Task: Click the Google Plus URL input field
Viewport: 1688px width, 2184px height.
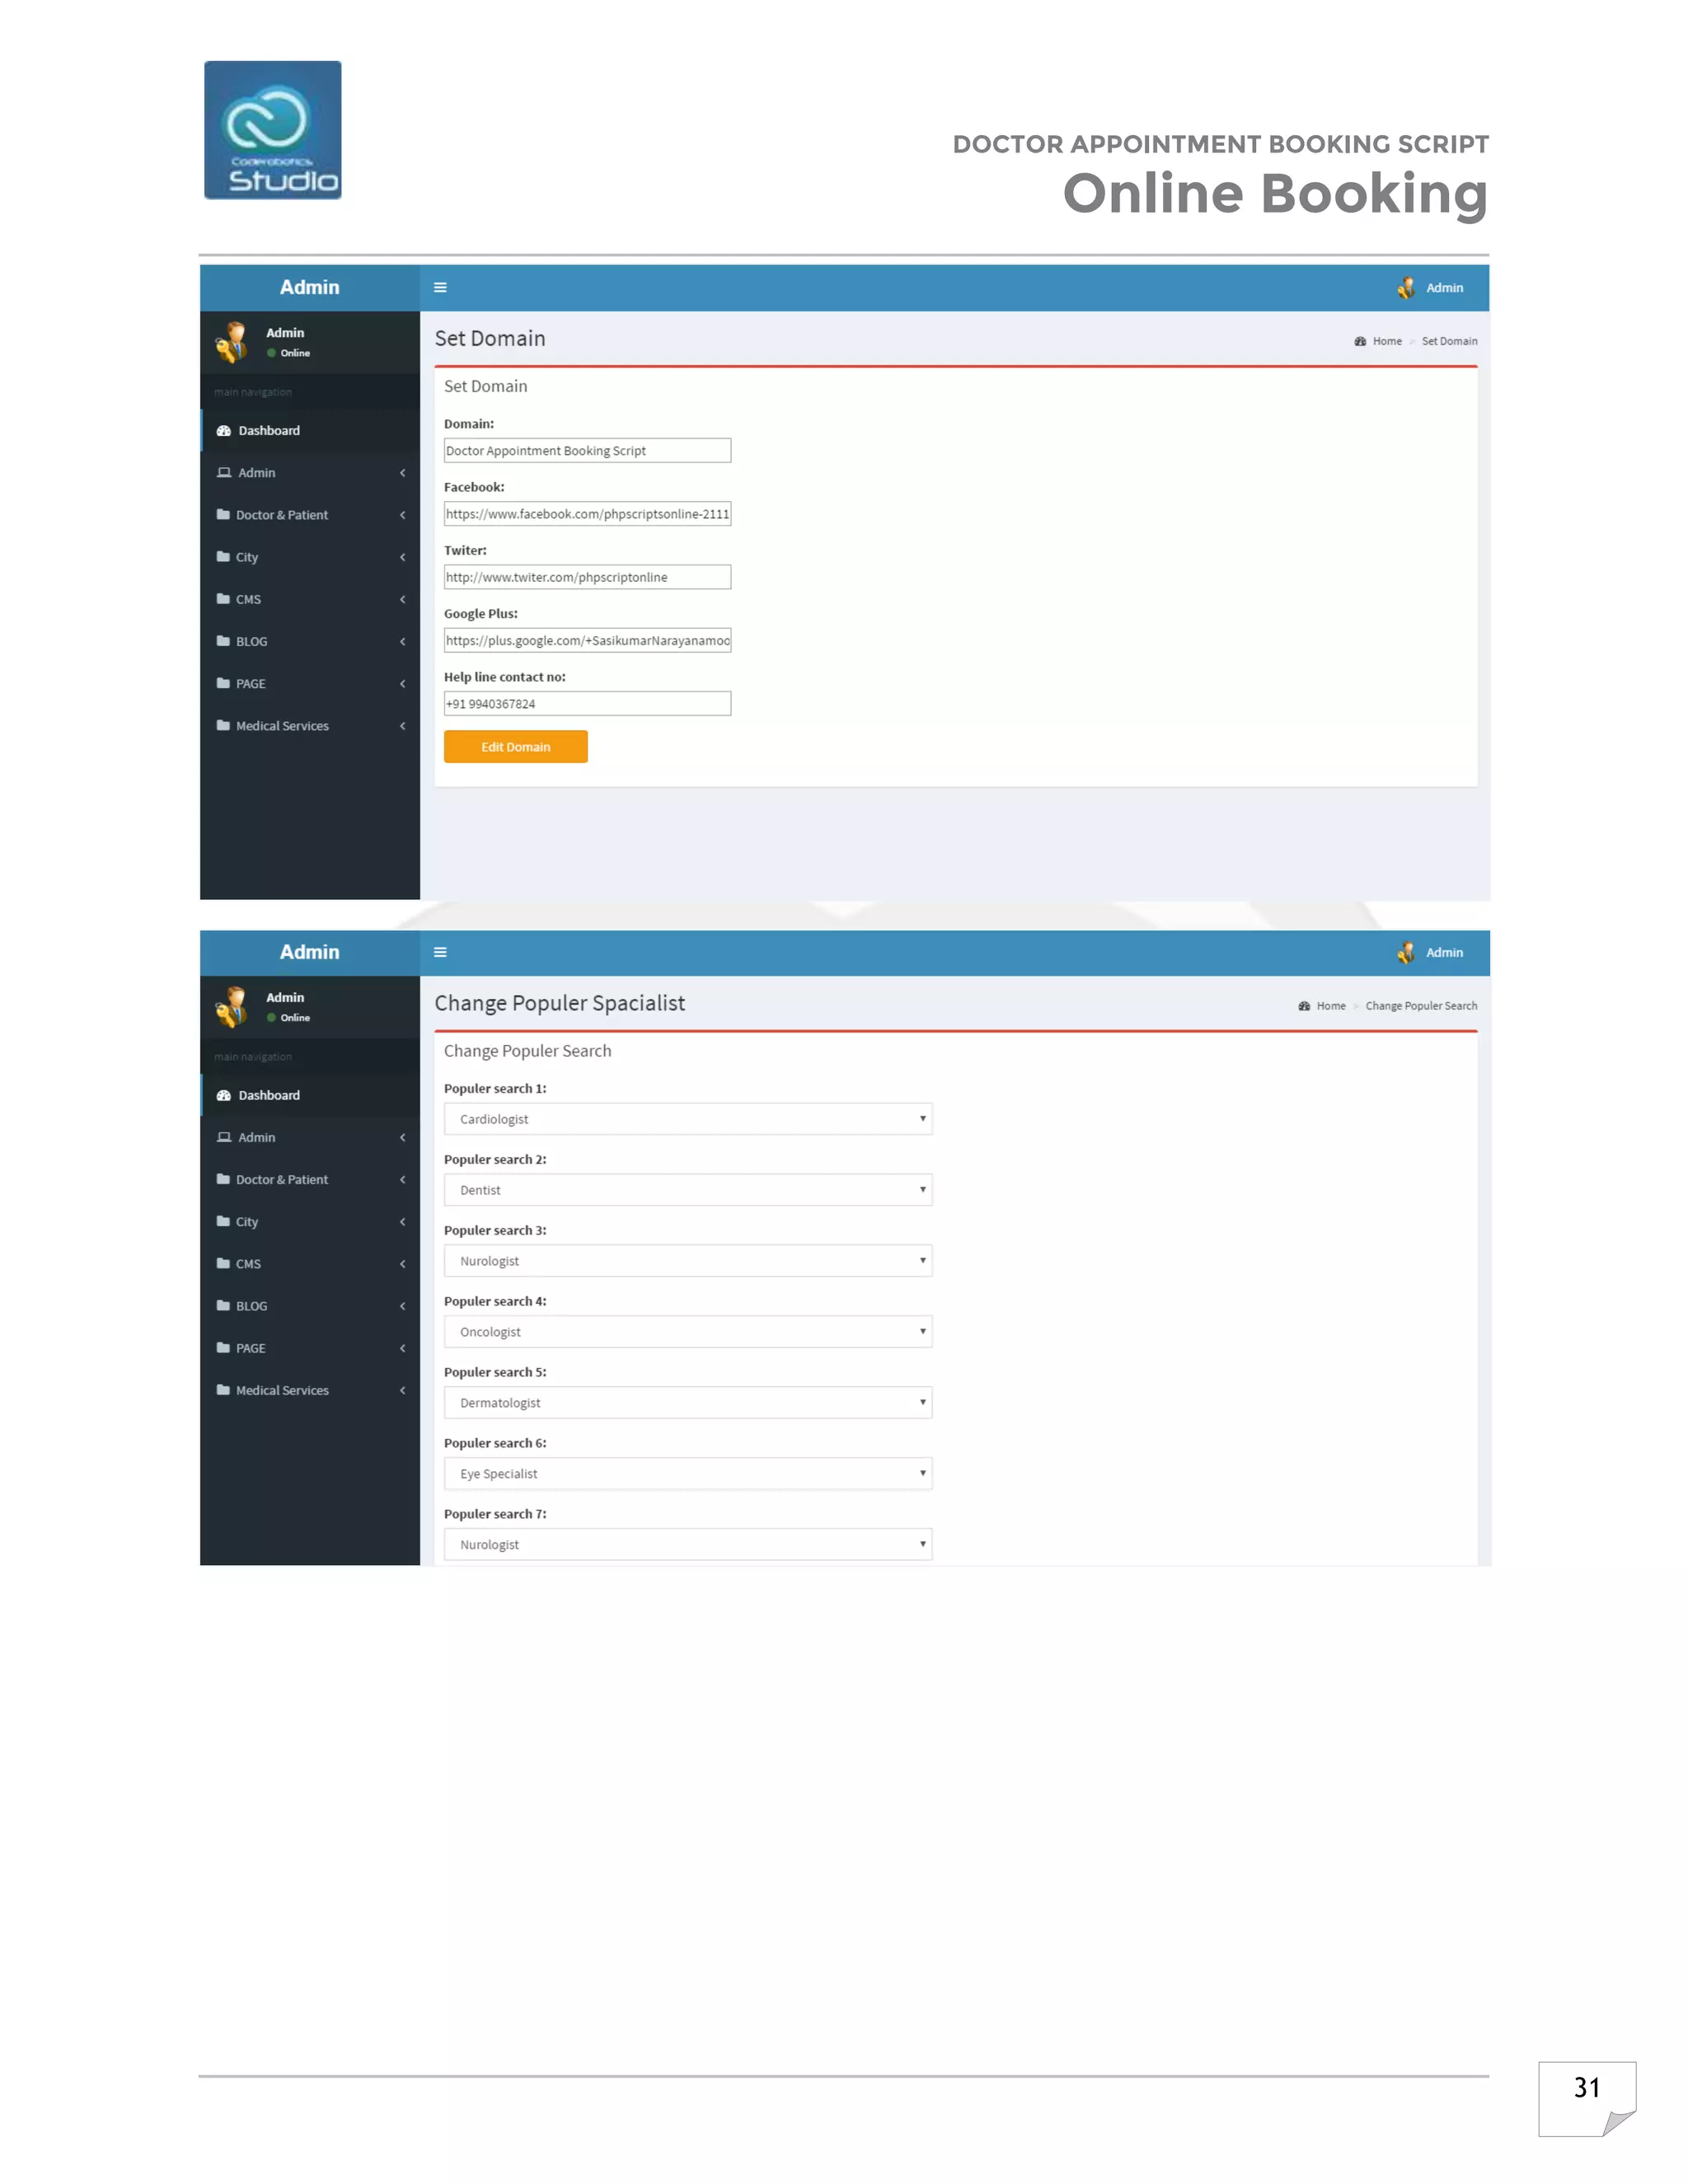Action: 587,641
